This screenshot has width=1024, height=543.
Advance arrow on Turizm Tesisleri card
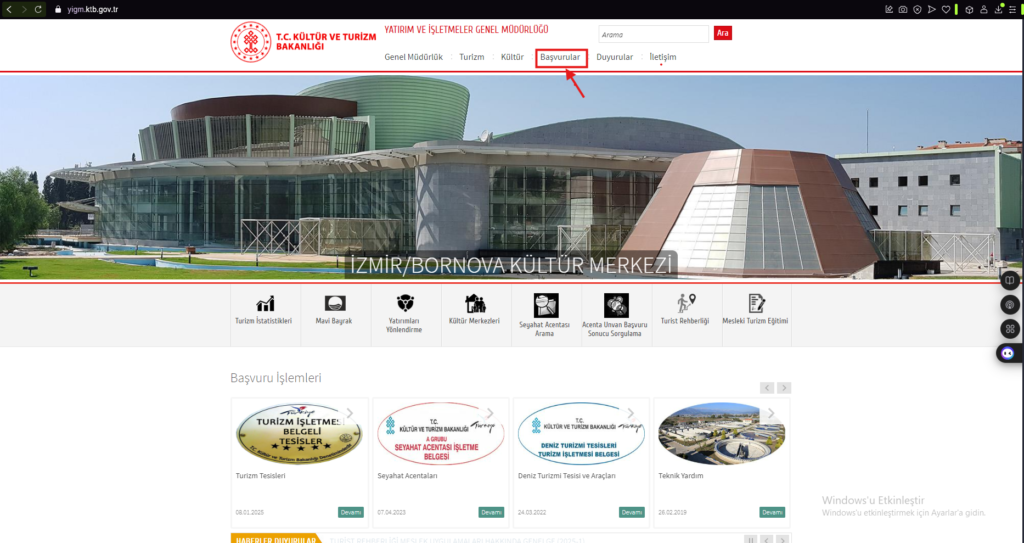pyautogui.click(x=350, y=414)
